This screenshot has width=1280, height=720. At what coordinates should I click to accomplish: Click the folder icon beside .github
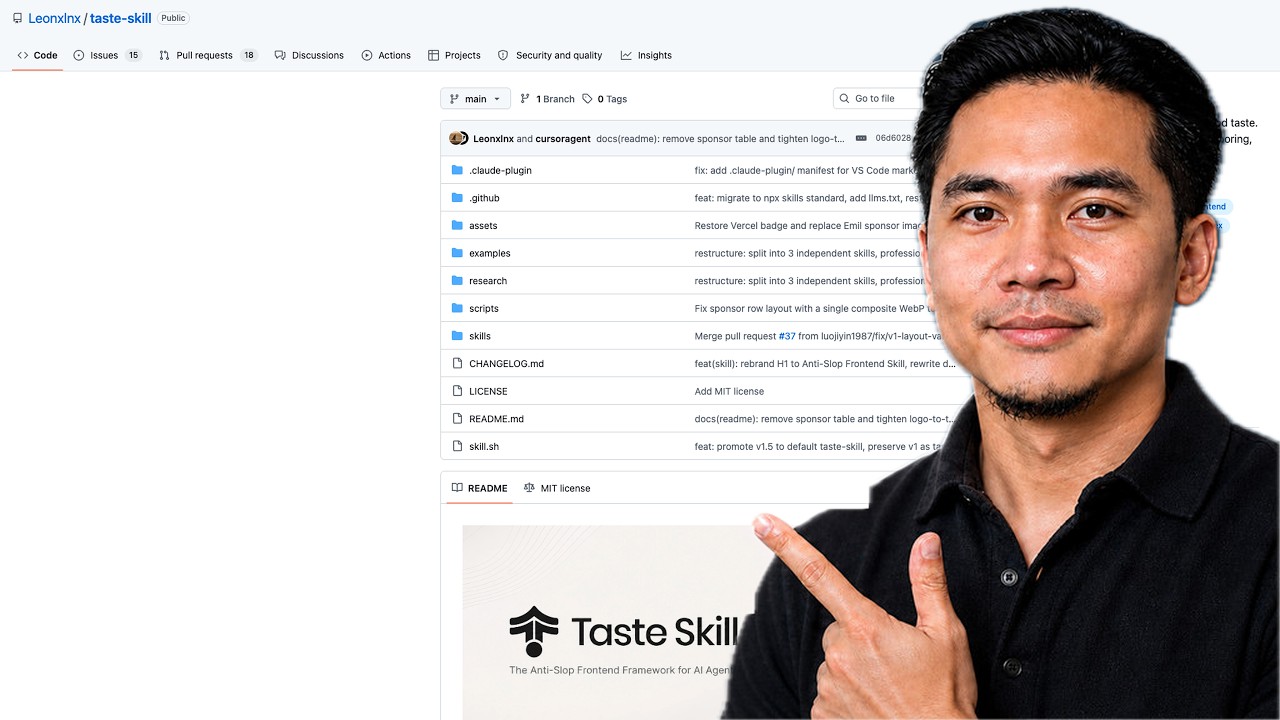457,198
